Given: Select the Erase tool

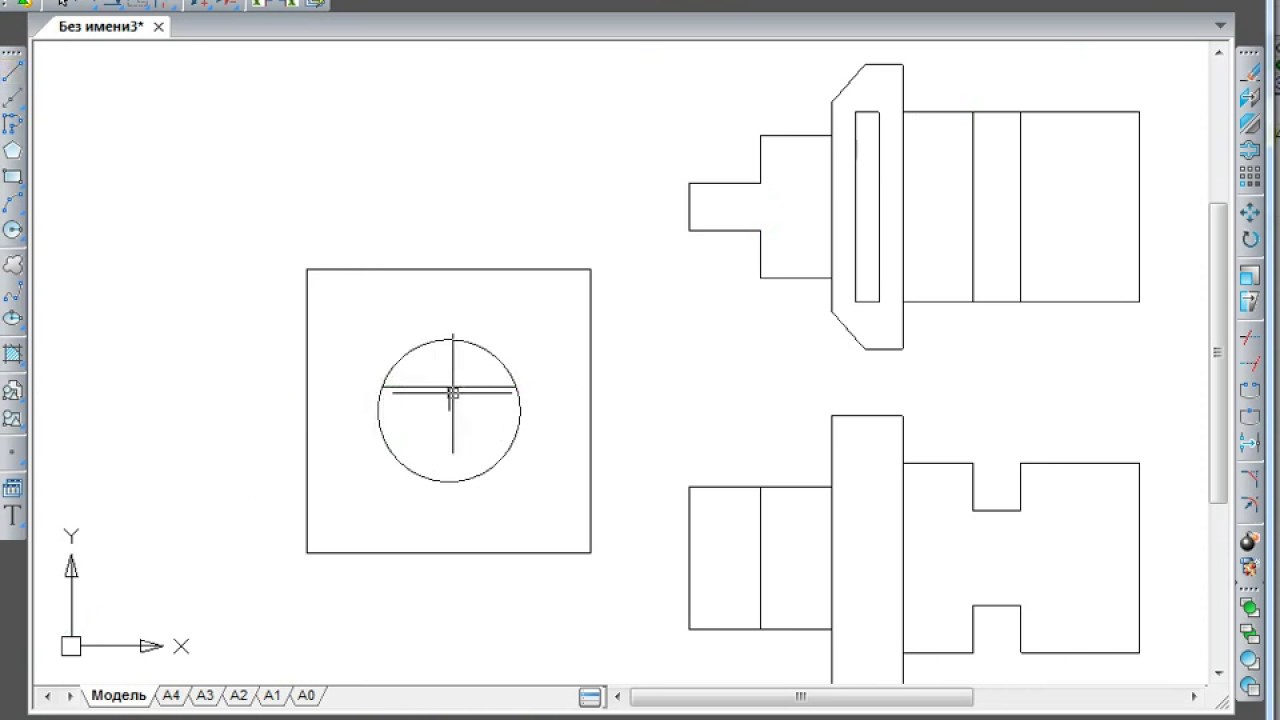Looking at the screenshot, I should click(1250, 72).
